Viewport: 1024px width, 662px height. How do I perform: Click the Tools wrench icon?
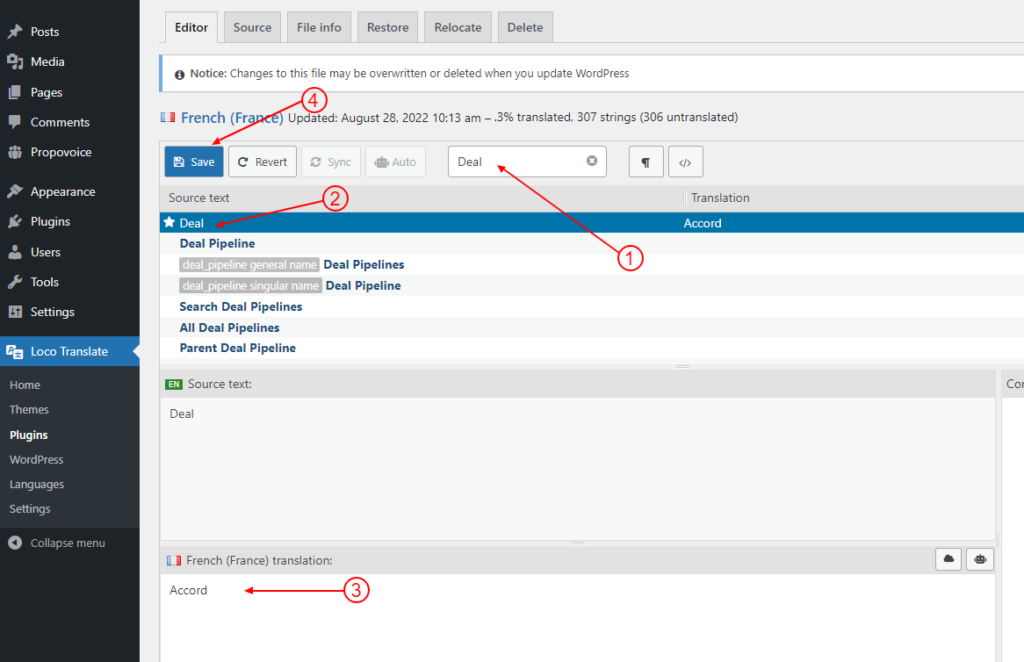(x=15, y=282)
